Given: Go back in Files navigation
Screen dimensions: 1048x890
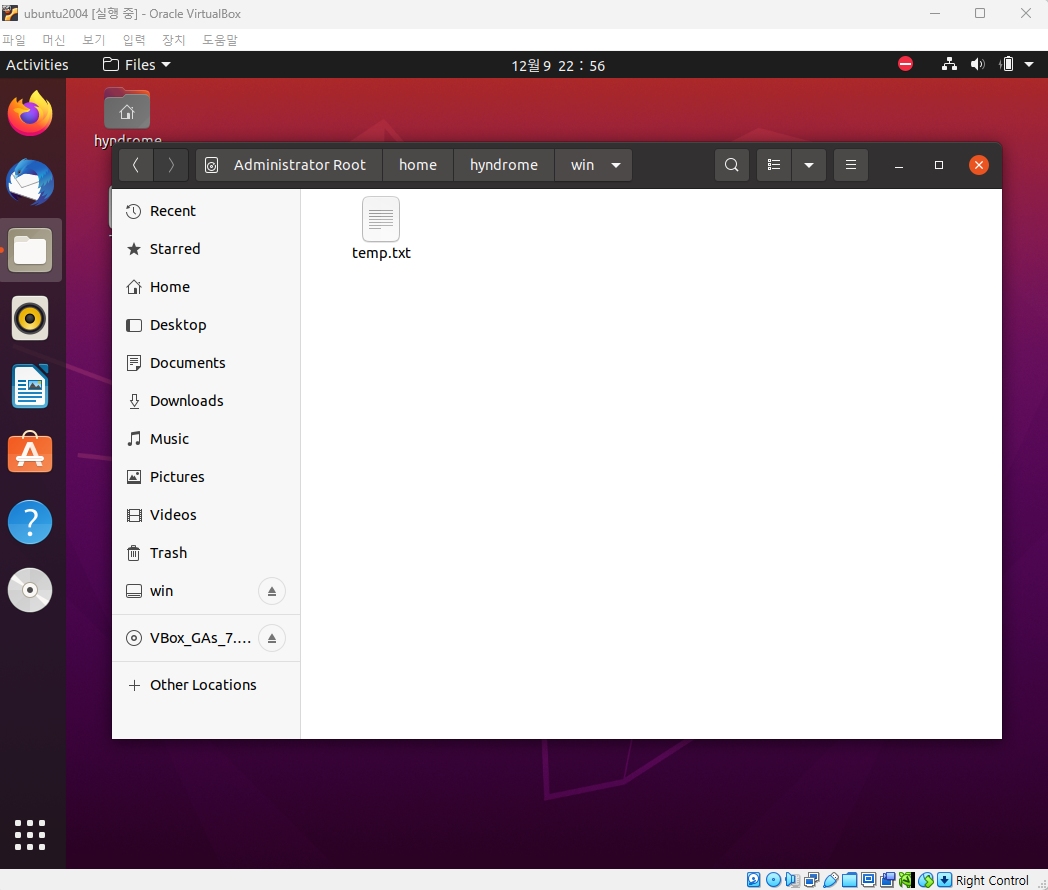Looking at the screenshot, I should point(136,165).
